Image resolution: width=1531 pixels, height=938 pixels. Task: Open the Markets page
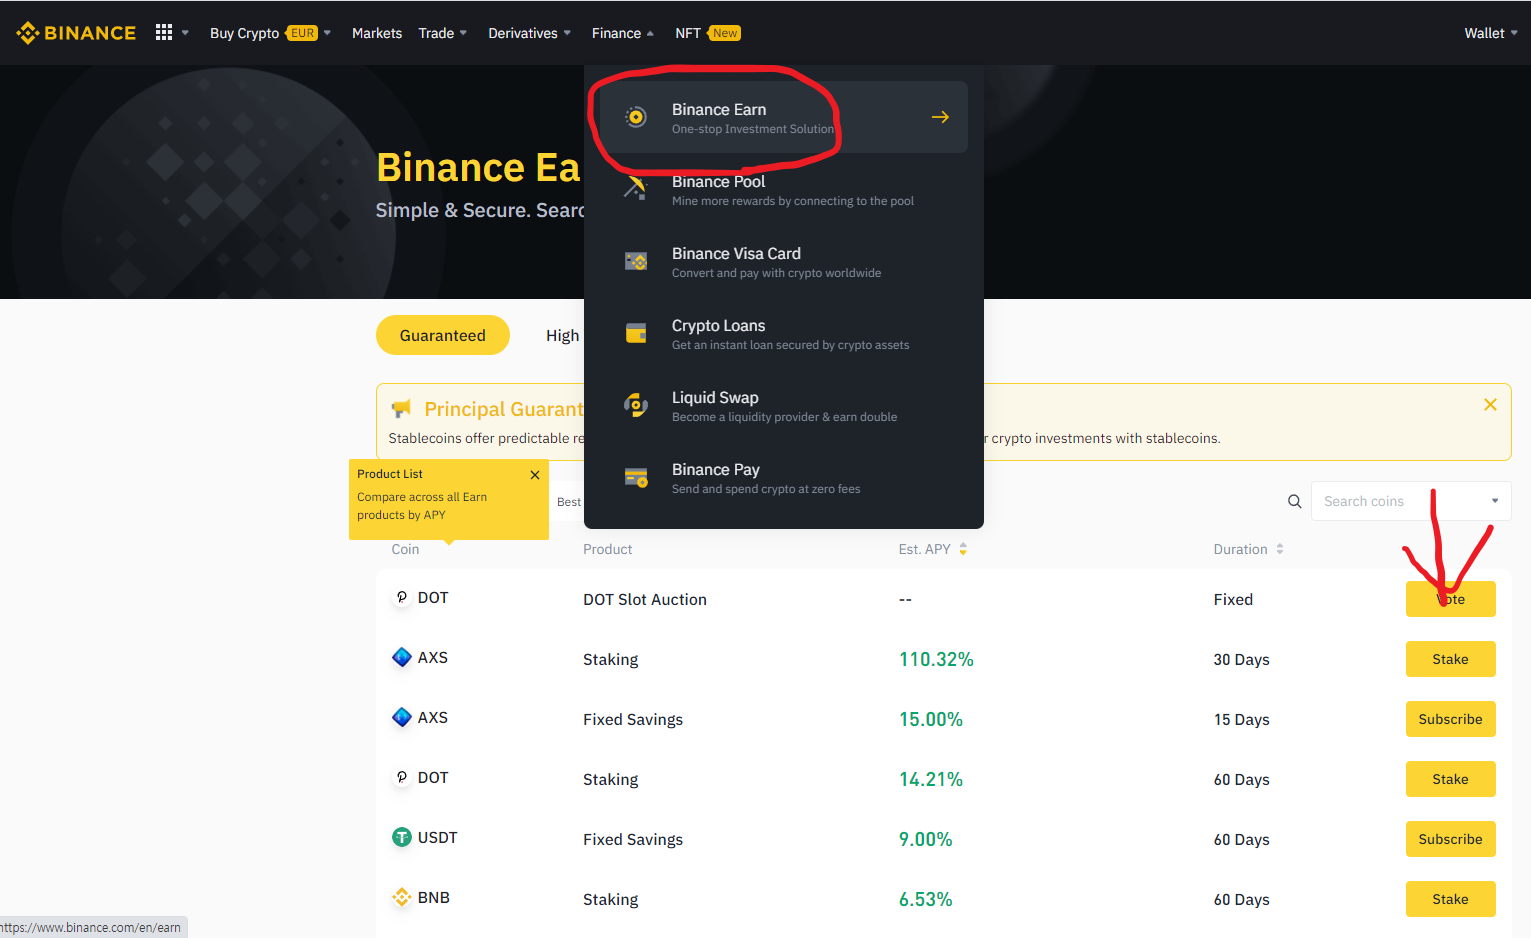(377, 33)
